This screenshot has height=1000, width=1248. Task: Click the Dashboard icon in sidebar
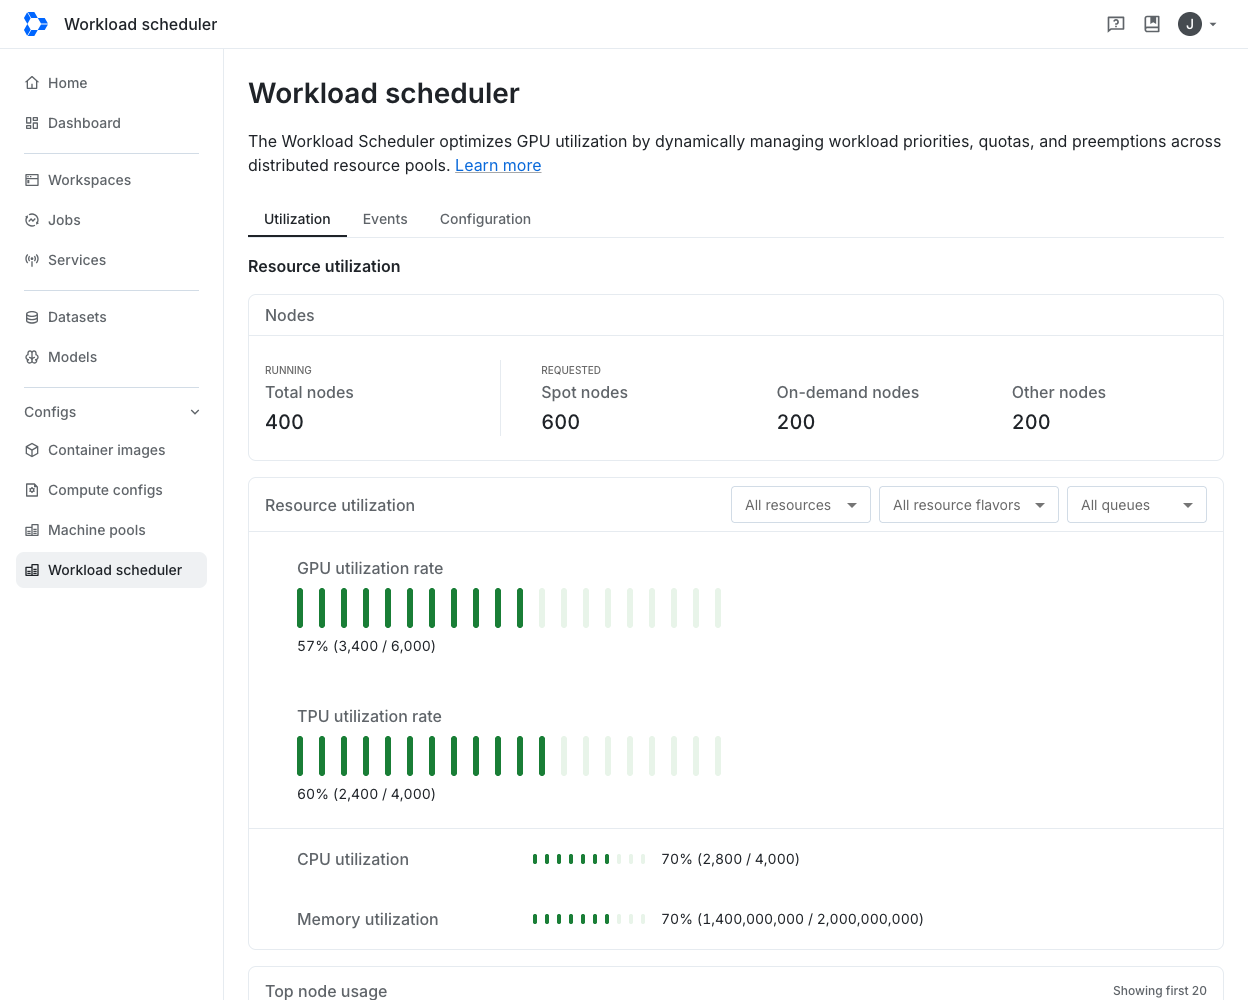pos(32,123)
